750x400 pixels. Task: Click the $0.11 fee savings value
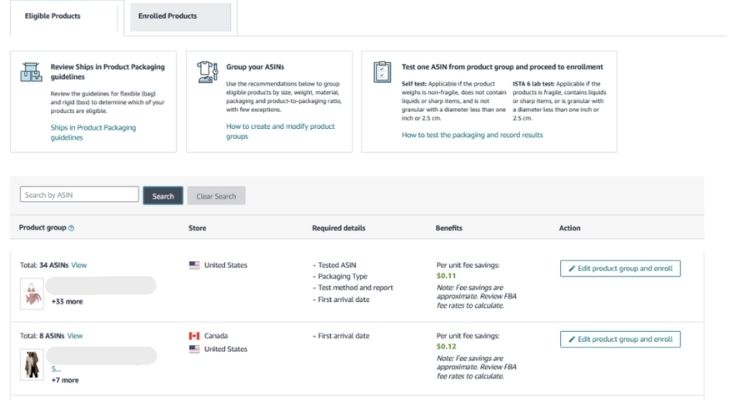tap(446, 276)
